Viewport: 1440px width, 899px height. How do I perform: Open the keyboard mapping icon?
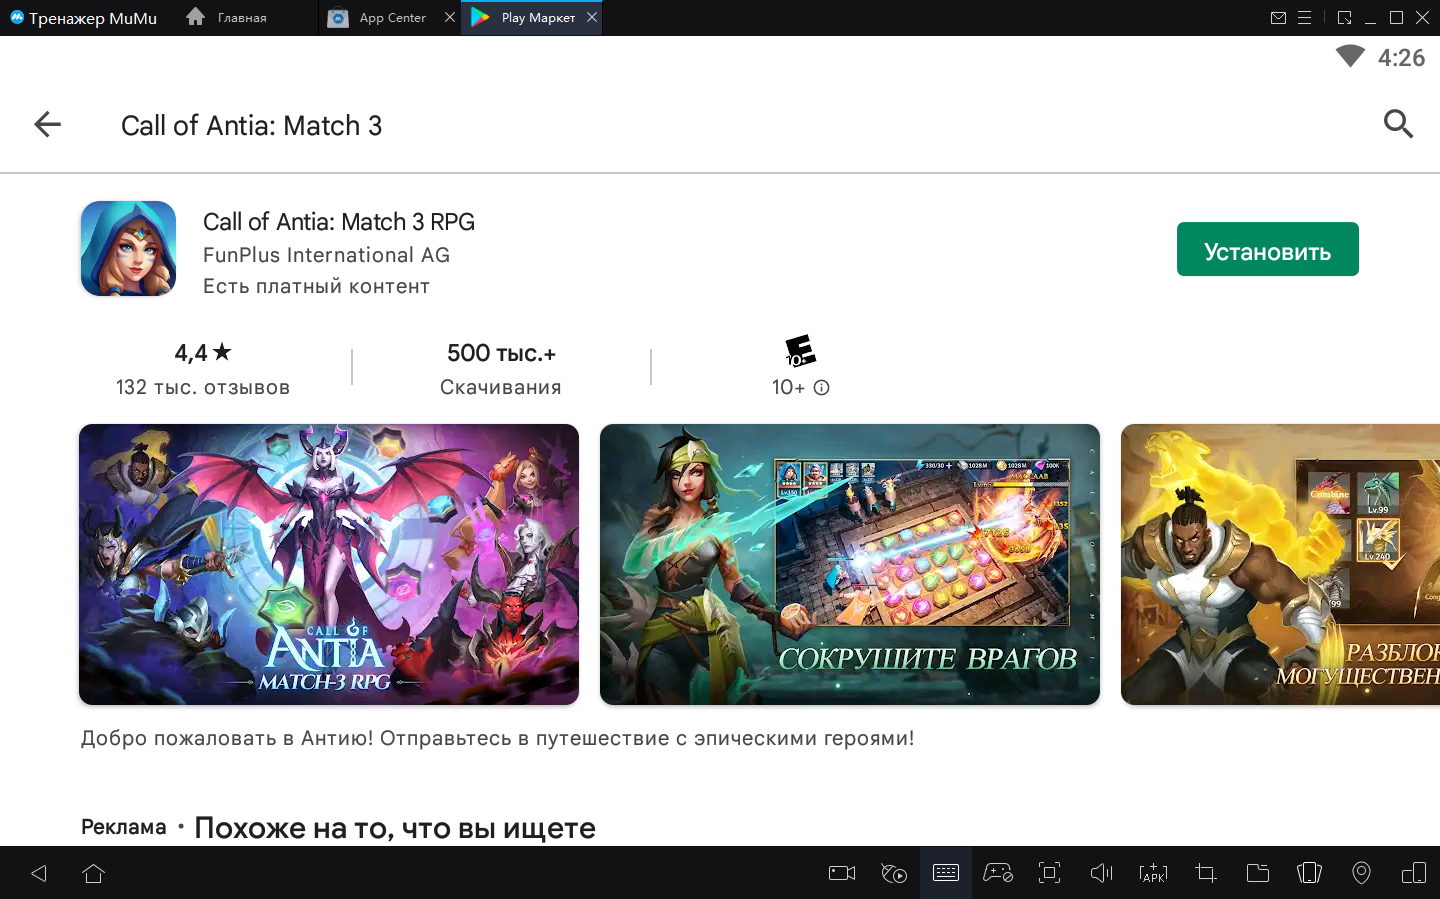946,873
